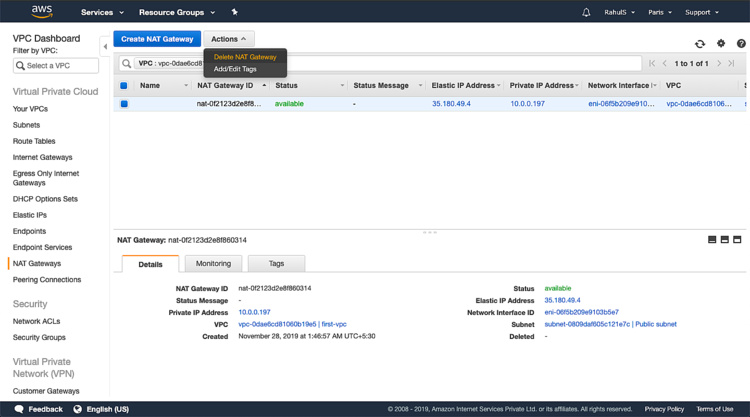Open the help question mark icon

pos(741,44)
